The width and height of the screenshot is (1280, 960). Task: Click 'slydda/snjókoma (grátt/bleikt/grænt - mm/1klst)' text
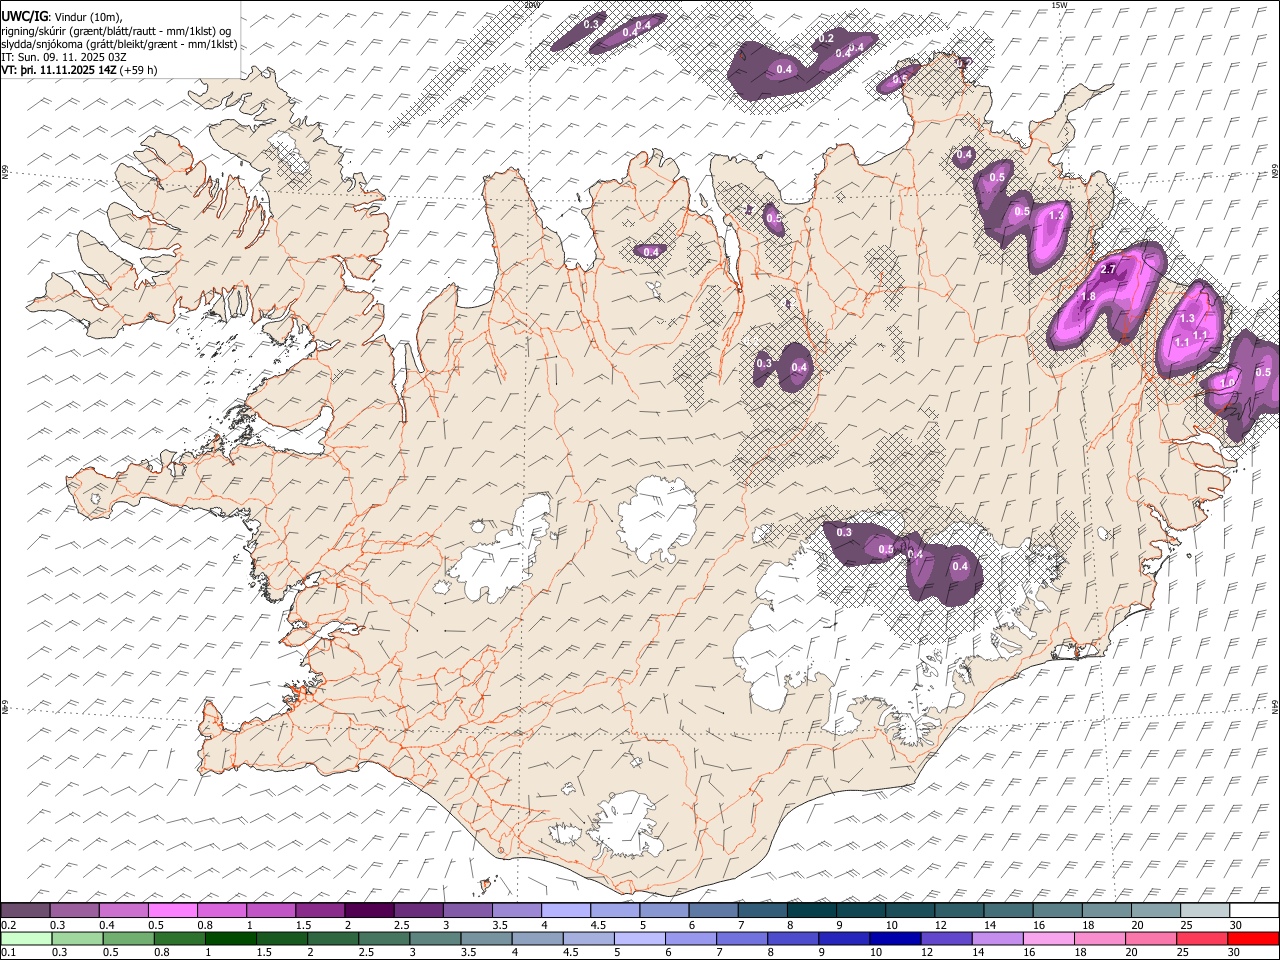coord(119,44)
